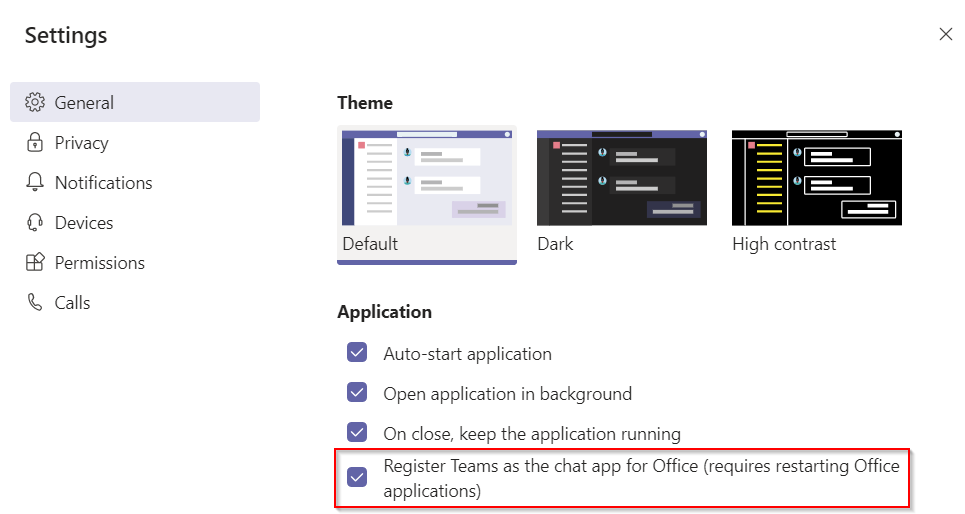Close the Settings dialog

pyautogui.click(x=946, y=34)
